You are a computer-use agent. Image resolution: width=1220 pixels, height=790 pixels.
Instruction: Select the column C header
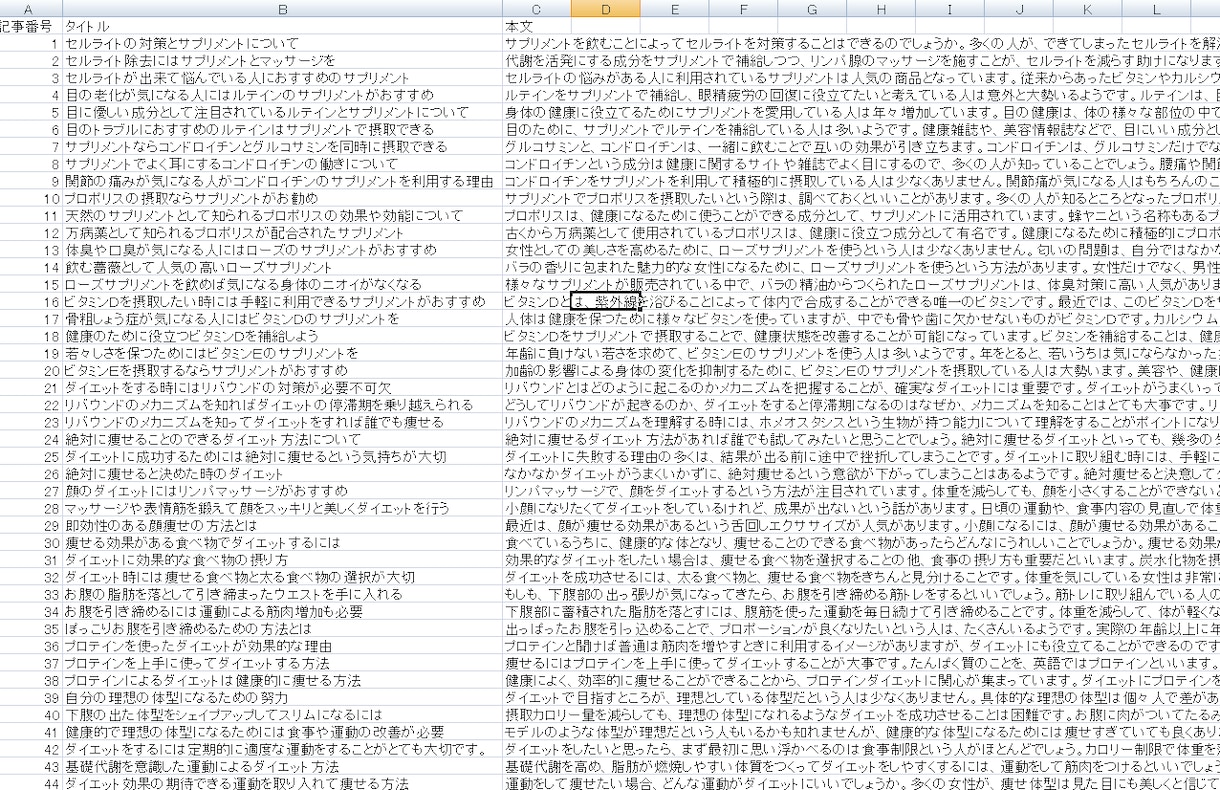click(537, 9)
